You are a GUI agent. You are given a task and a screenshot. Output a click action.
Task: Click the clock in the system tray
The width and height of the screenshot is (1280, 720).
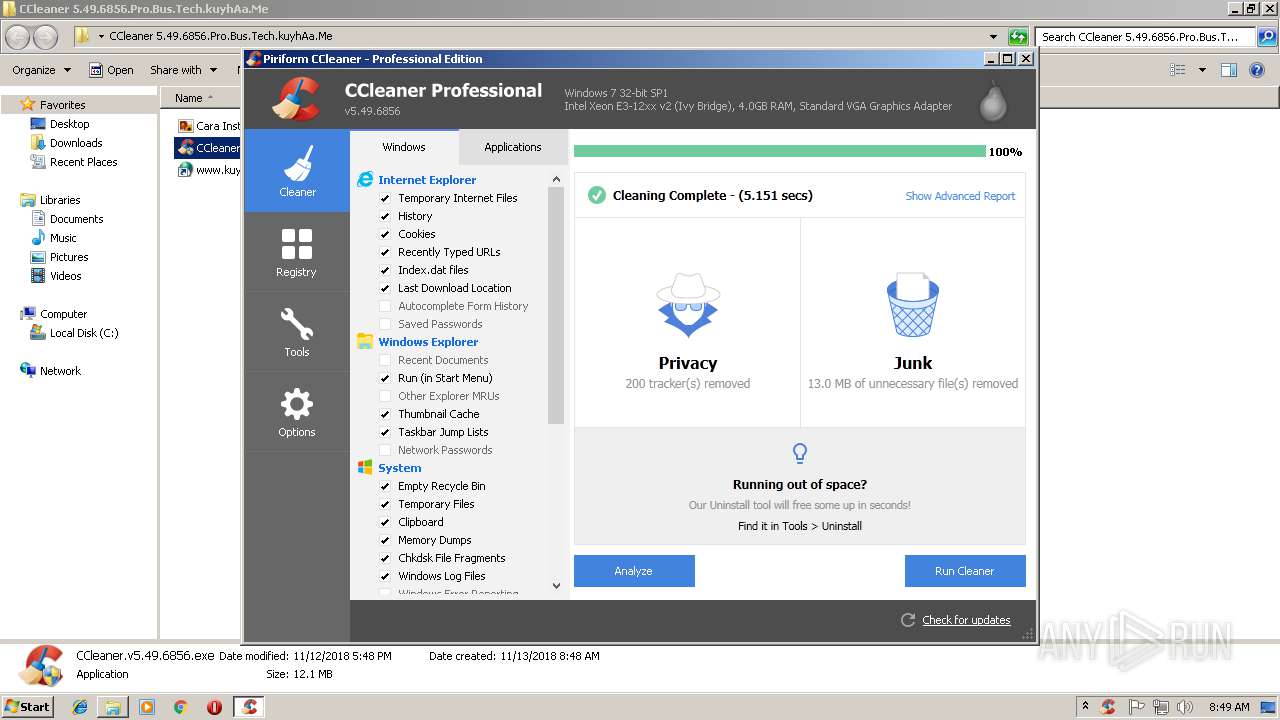click(1229, 707)
